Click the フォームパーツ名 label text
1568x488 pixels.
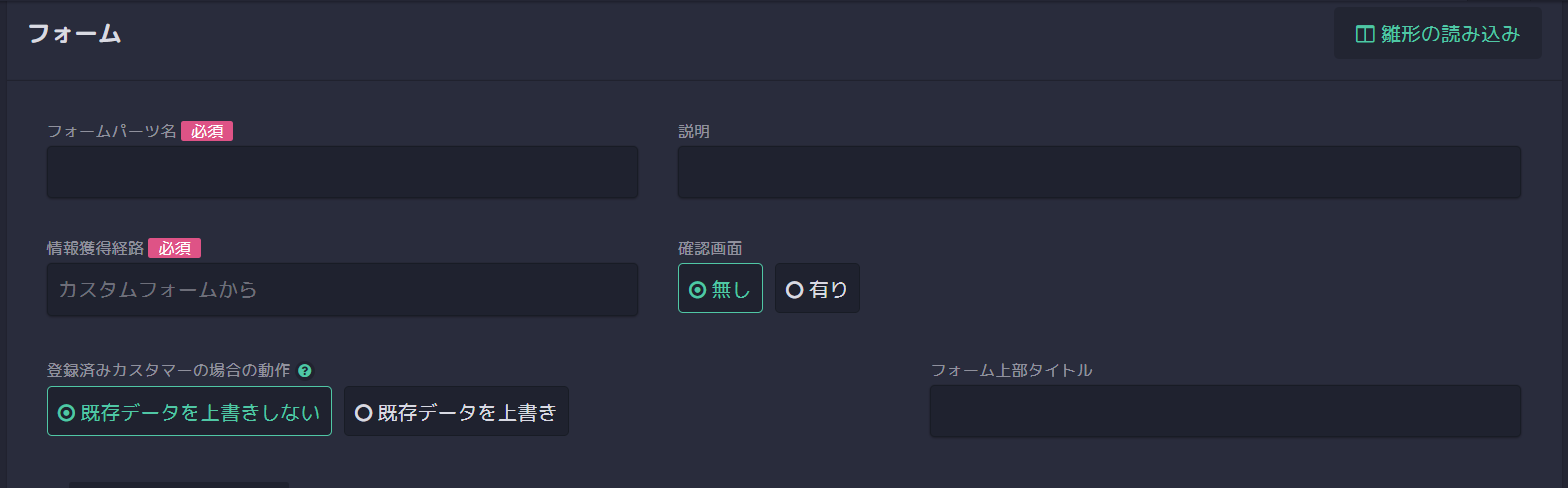[x=112, y=131]
